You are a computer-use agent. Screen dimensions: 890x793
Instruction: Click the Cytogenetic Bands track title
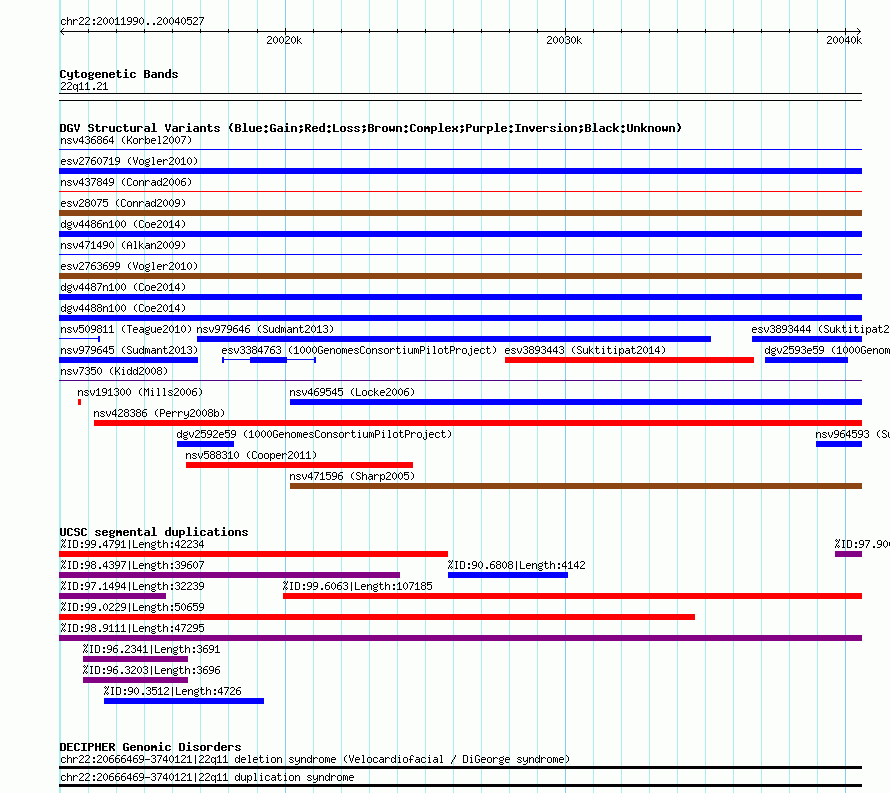[119, 74]
